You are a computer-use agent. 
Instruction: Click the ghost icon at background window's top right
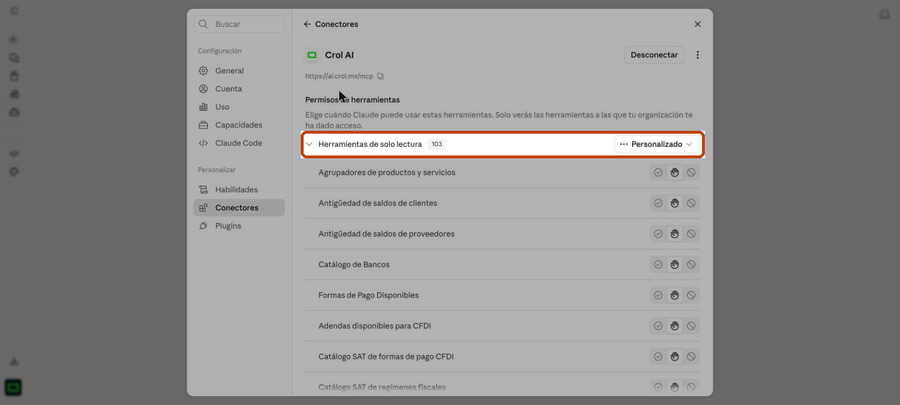[x=885, y=14]
